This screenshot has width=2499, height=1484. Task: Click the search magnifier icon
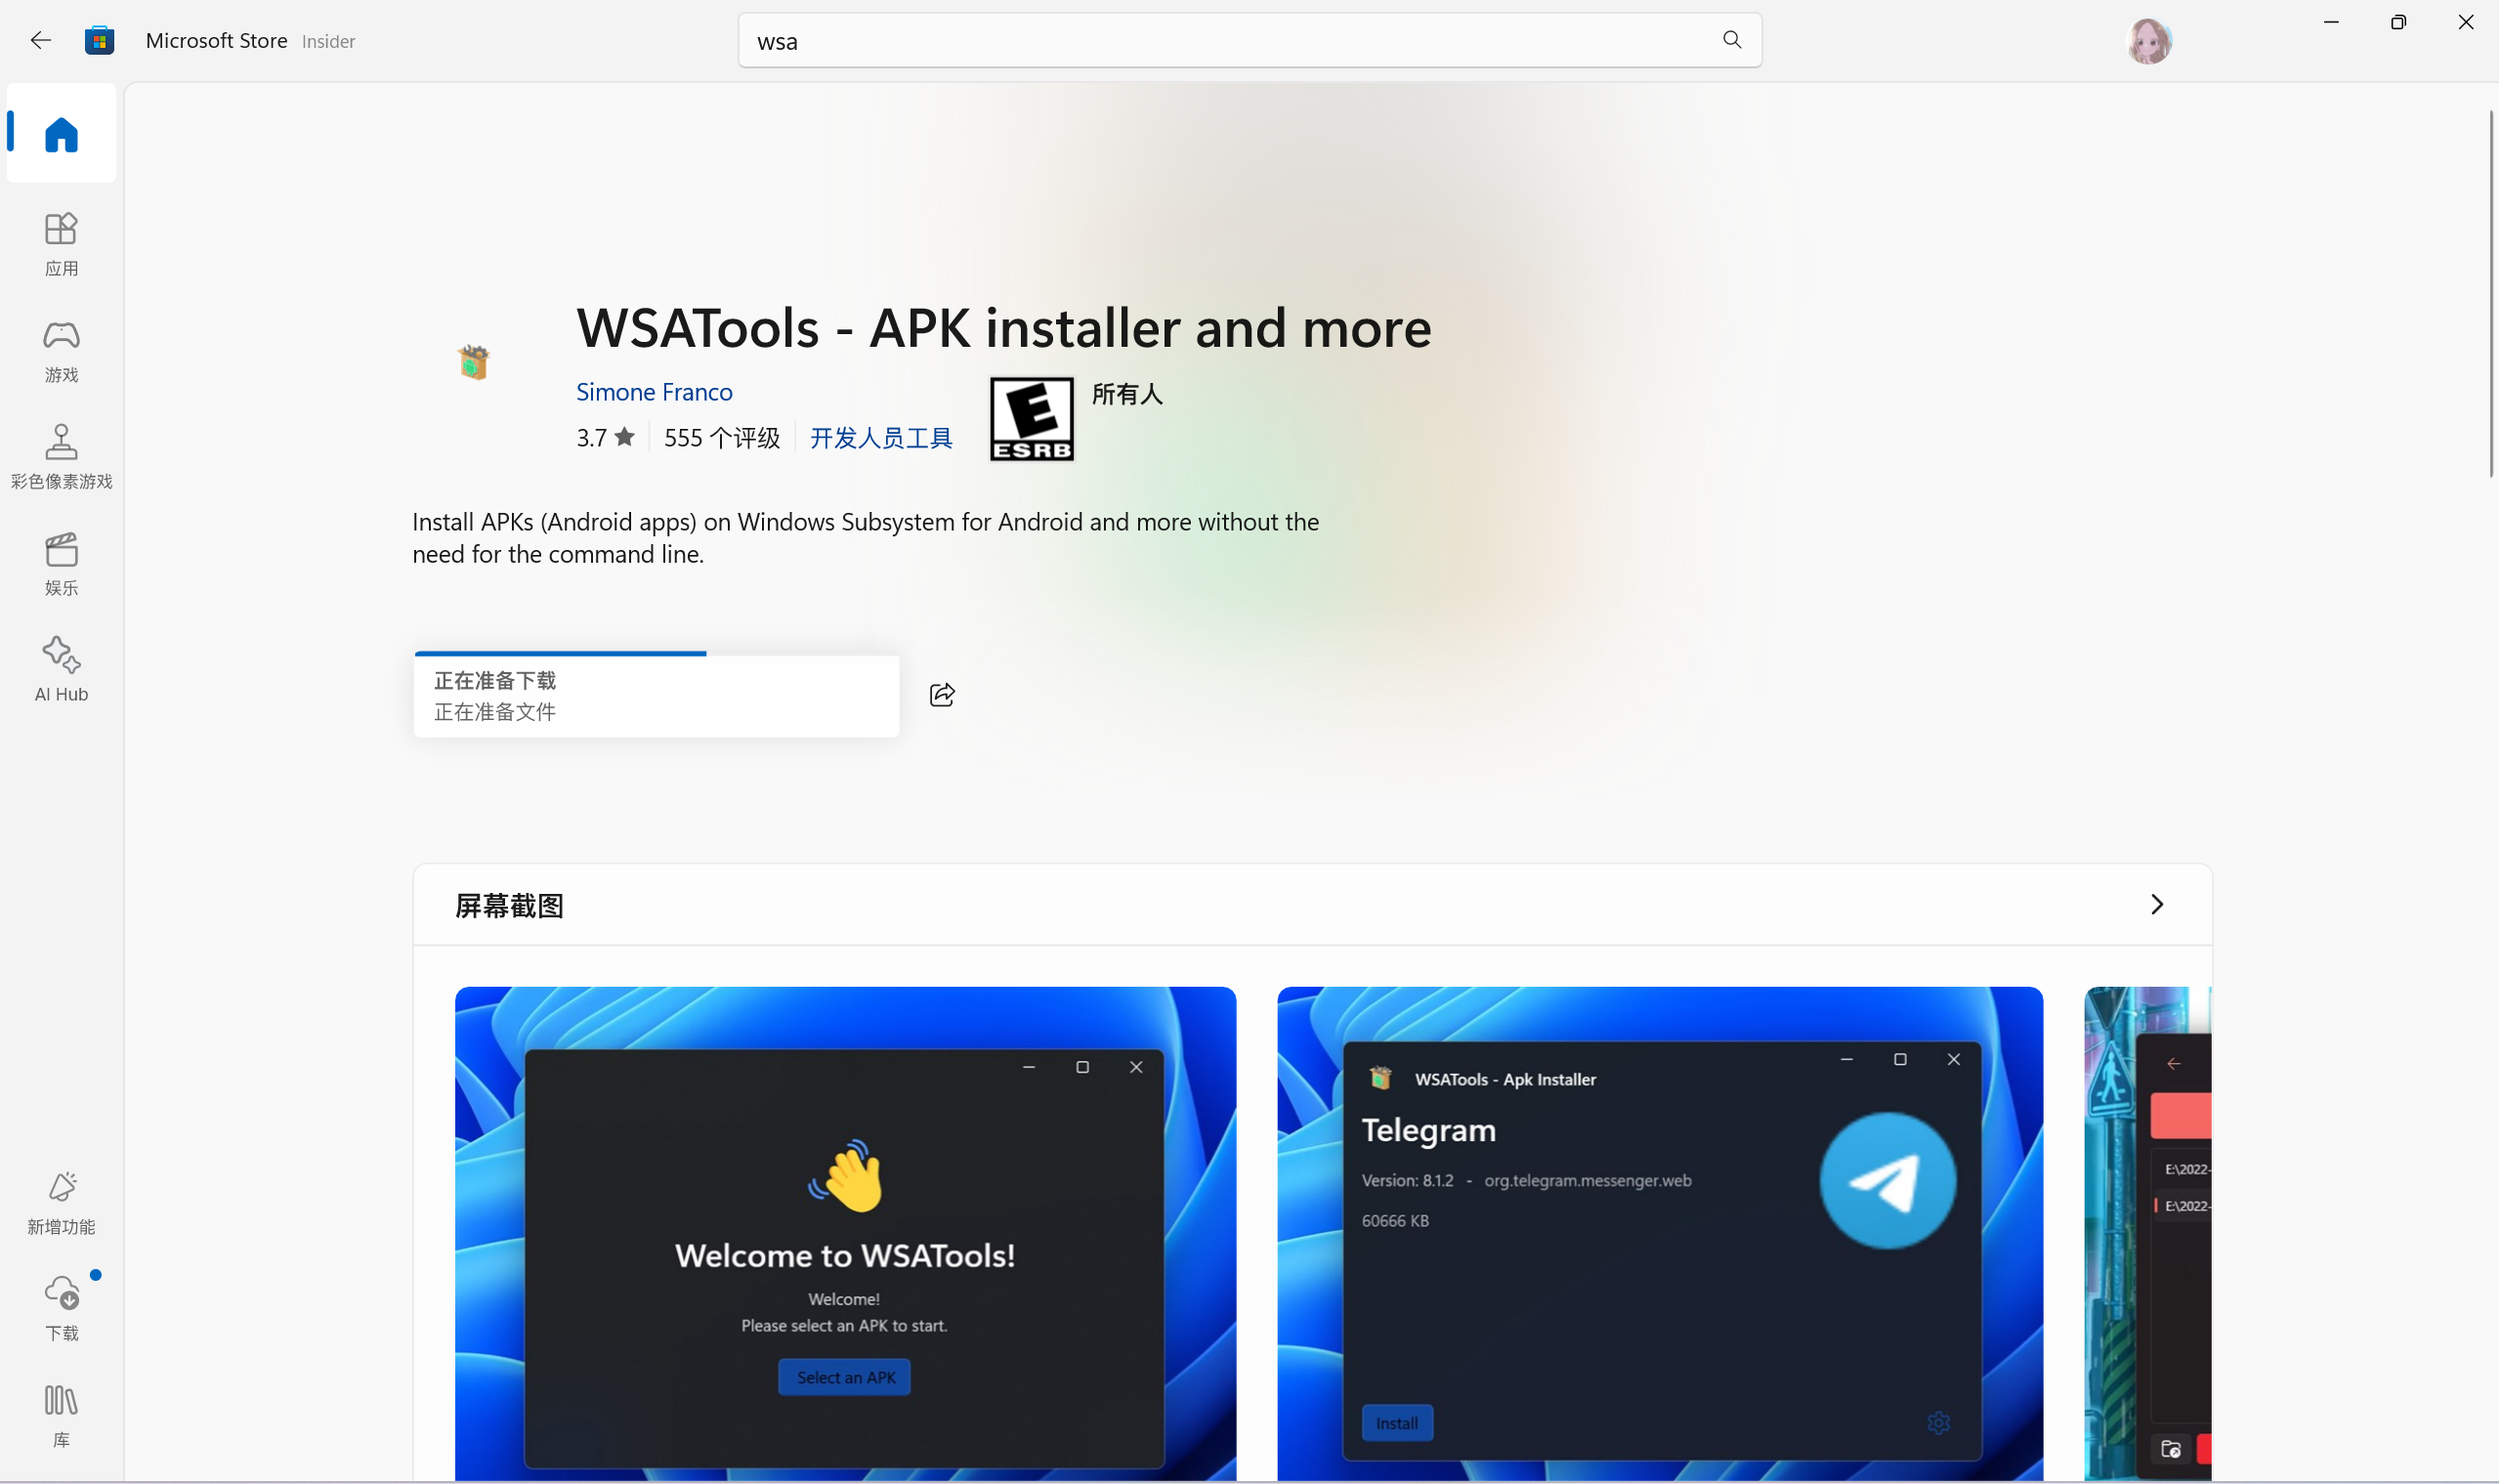[x=1732, y=40]
